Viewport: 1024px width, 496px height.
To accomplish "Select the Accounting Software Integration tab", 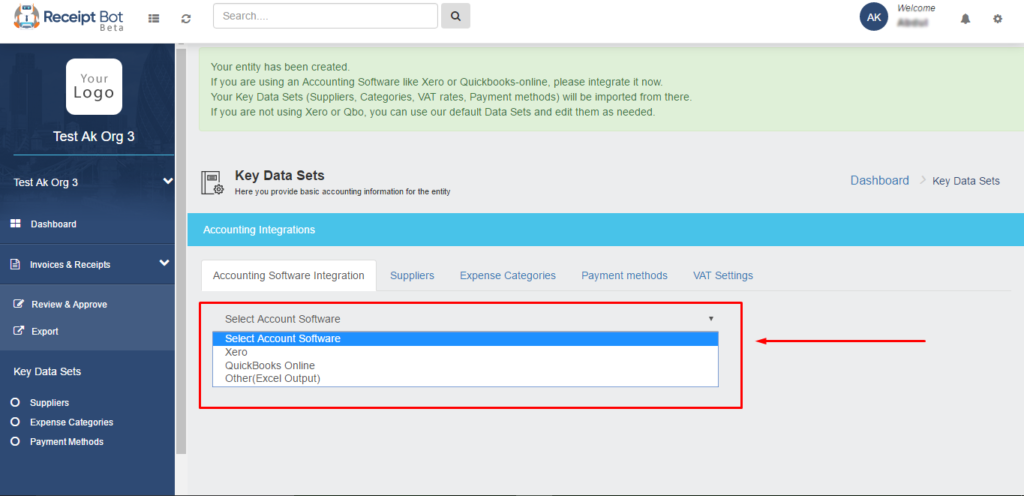I will pyautogui.click(x=289, y=275).
